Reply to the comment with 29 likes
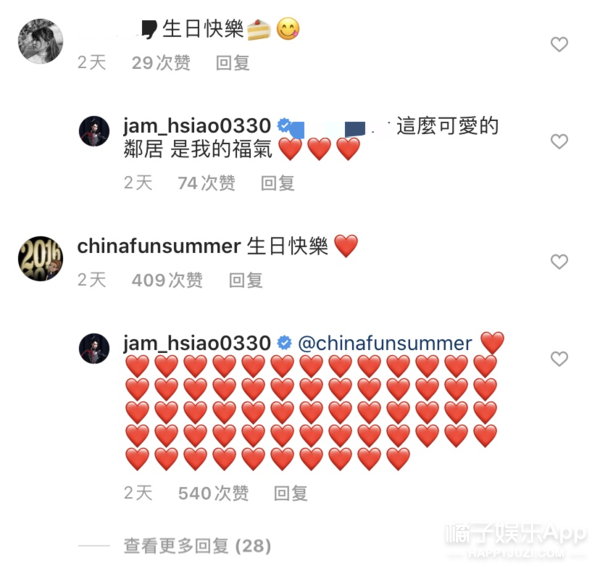The image size is (600, 574). pyautogui.click(x=233, y=63)
